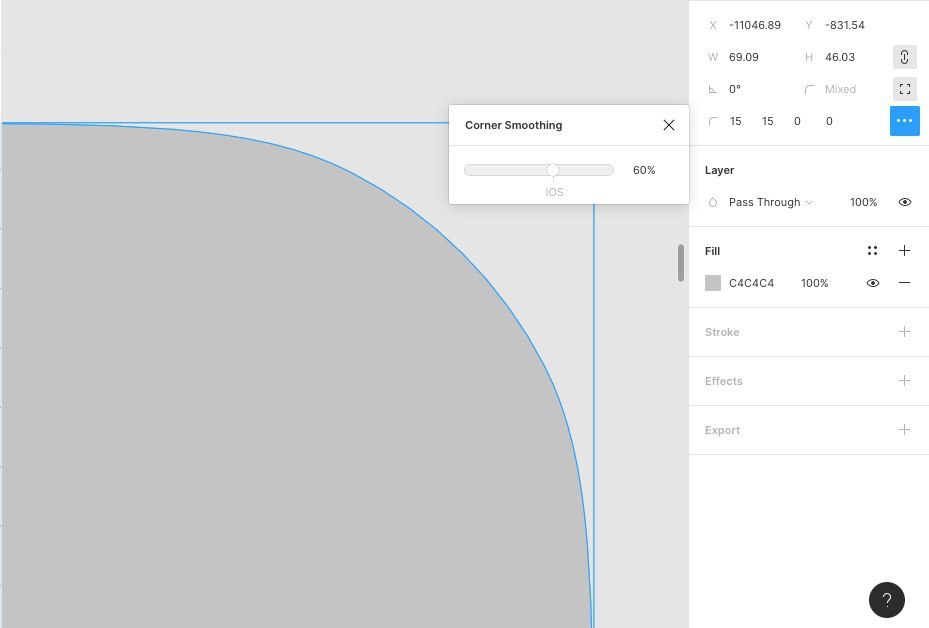The height and width of the screenshot is (628, 929).
Task: Add a new fill
Action: (x=904, y=251)
